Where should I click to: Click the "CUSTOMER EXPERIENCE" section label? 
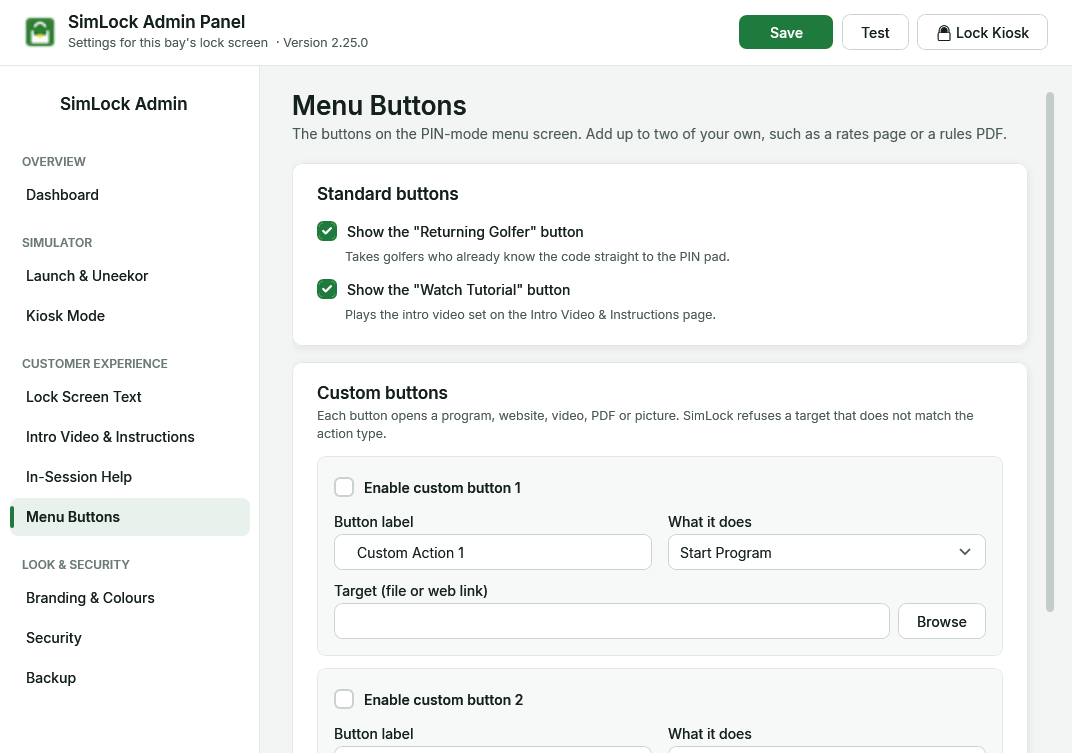click(94, 364)
